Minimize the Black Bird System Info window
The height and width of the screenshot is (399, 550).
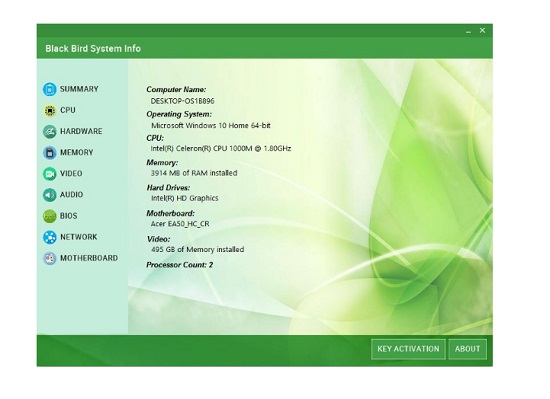(468, 31)
